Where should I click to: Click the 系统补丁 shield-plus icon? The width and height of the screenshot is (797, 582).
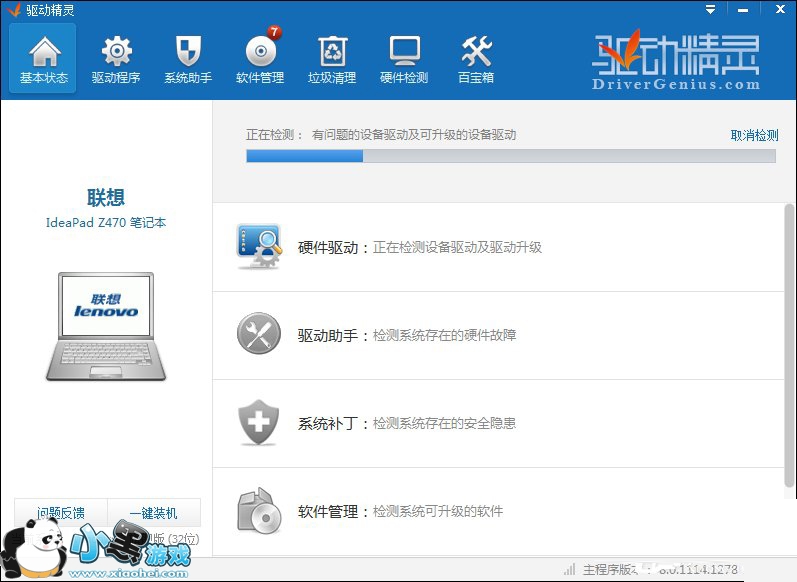pyautogui.click(x=258, y=423)
